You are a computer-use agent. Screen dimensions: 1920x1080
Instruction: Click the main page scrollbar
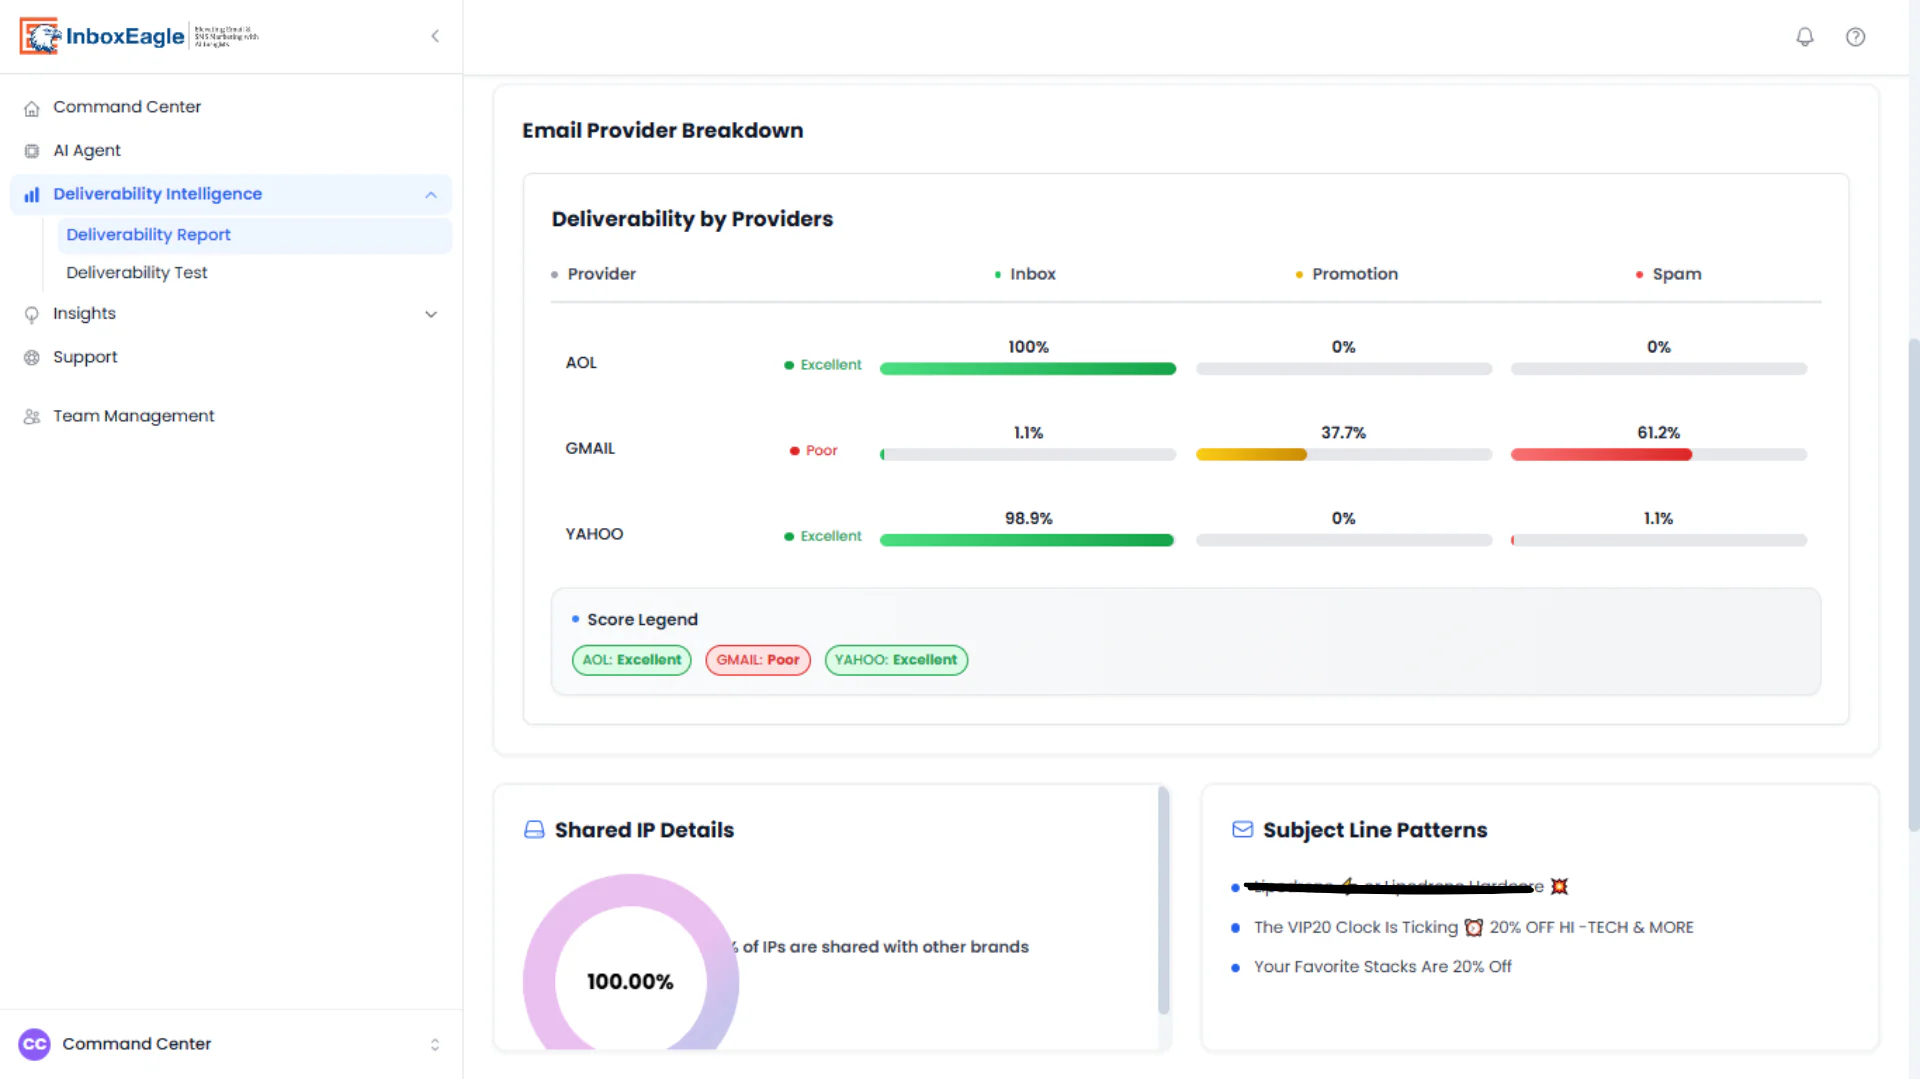1914,585
